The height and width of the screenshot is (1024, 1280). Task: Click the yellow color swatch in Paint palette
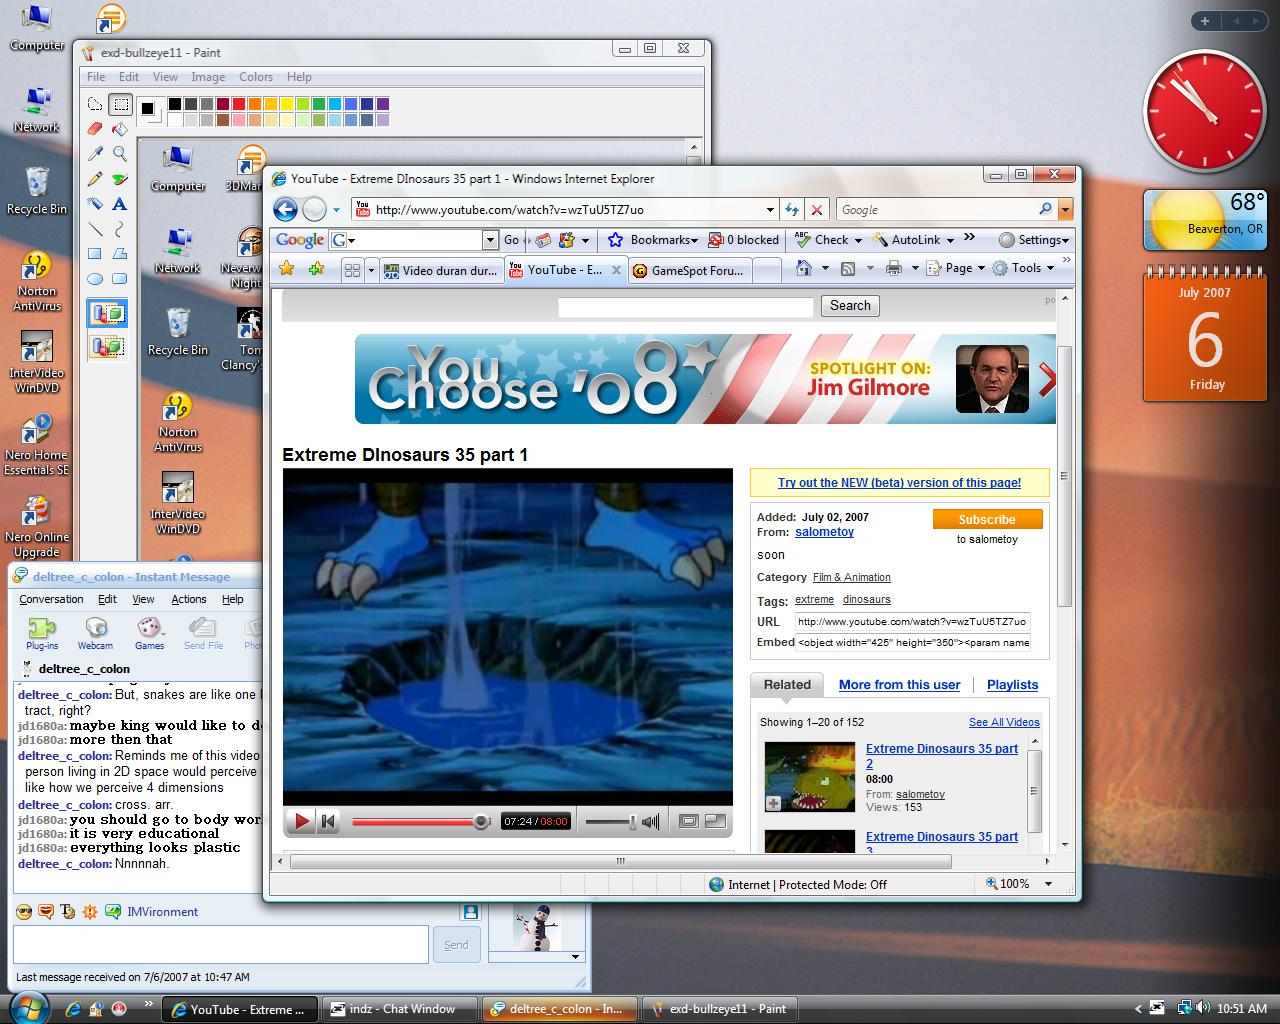click(x=287, y=104)
